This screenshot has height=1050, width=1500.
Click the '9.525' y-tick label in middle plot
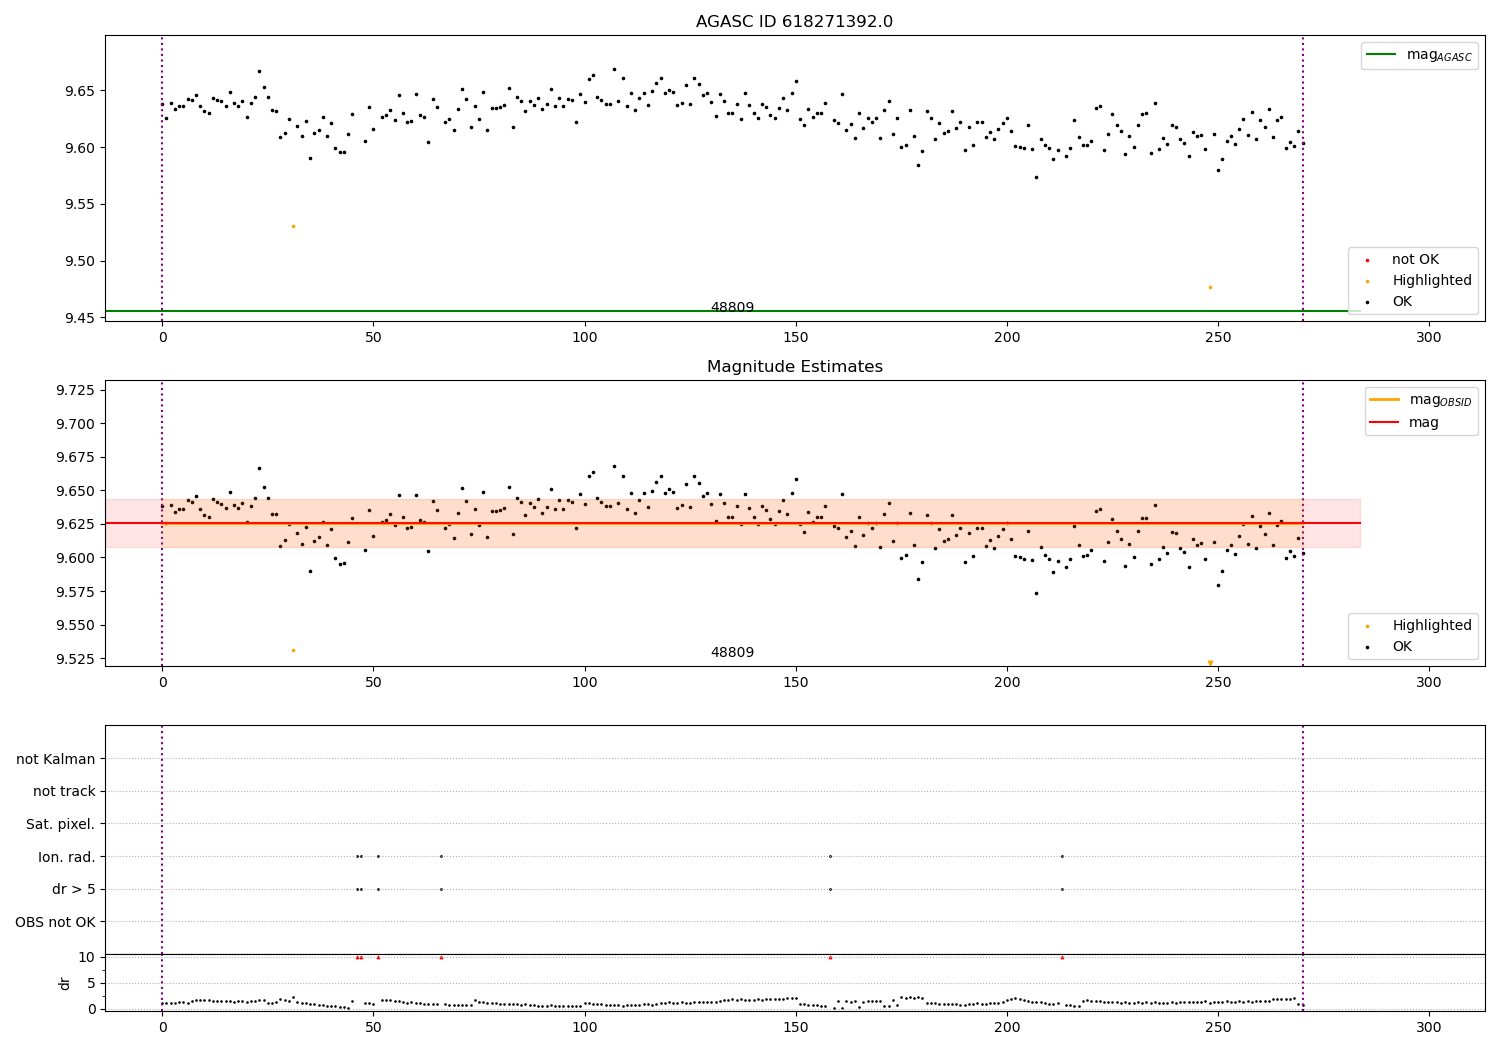[75, 659]
